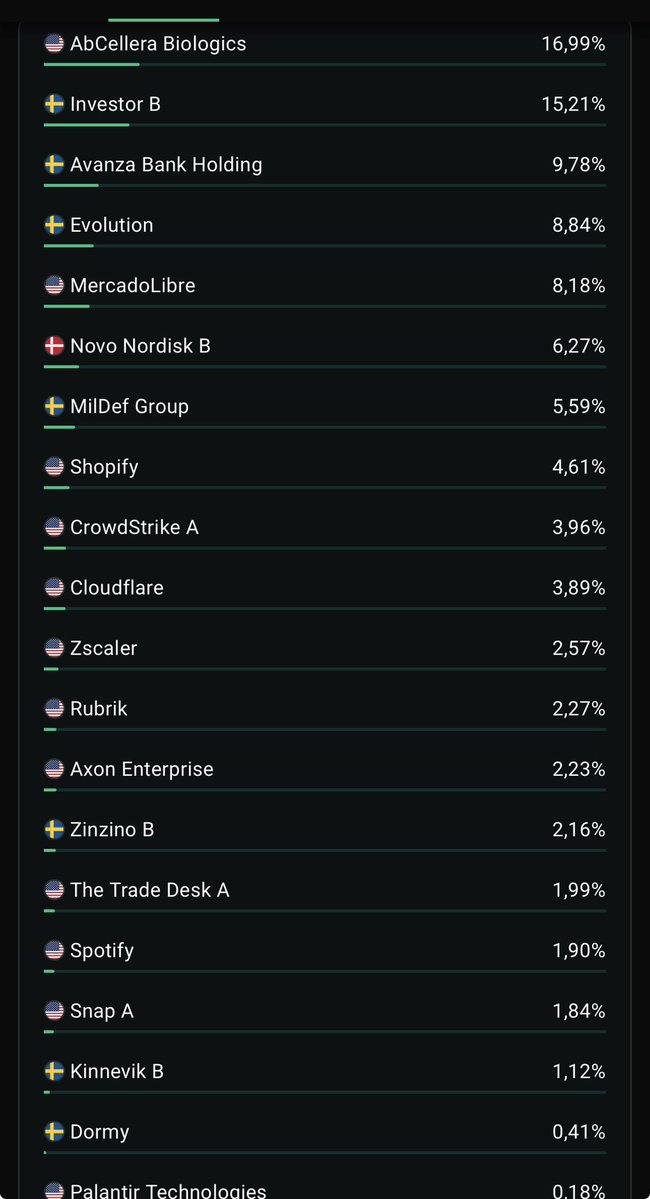The height and width of the screenshot is (1199, 650).
Task: Tap the US flag beside Rubrik
Action: 54,708
